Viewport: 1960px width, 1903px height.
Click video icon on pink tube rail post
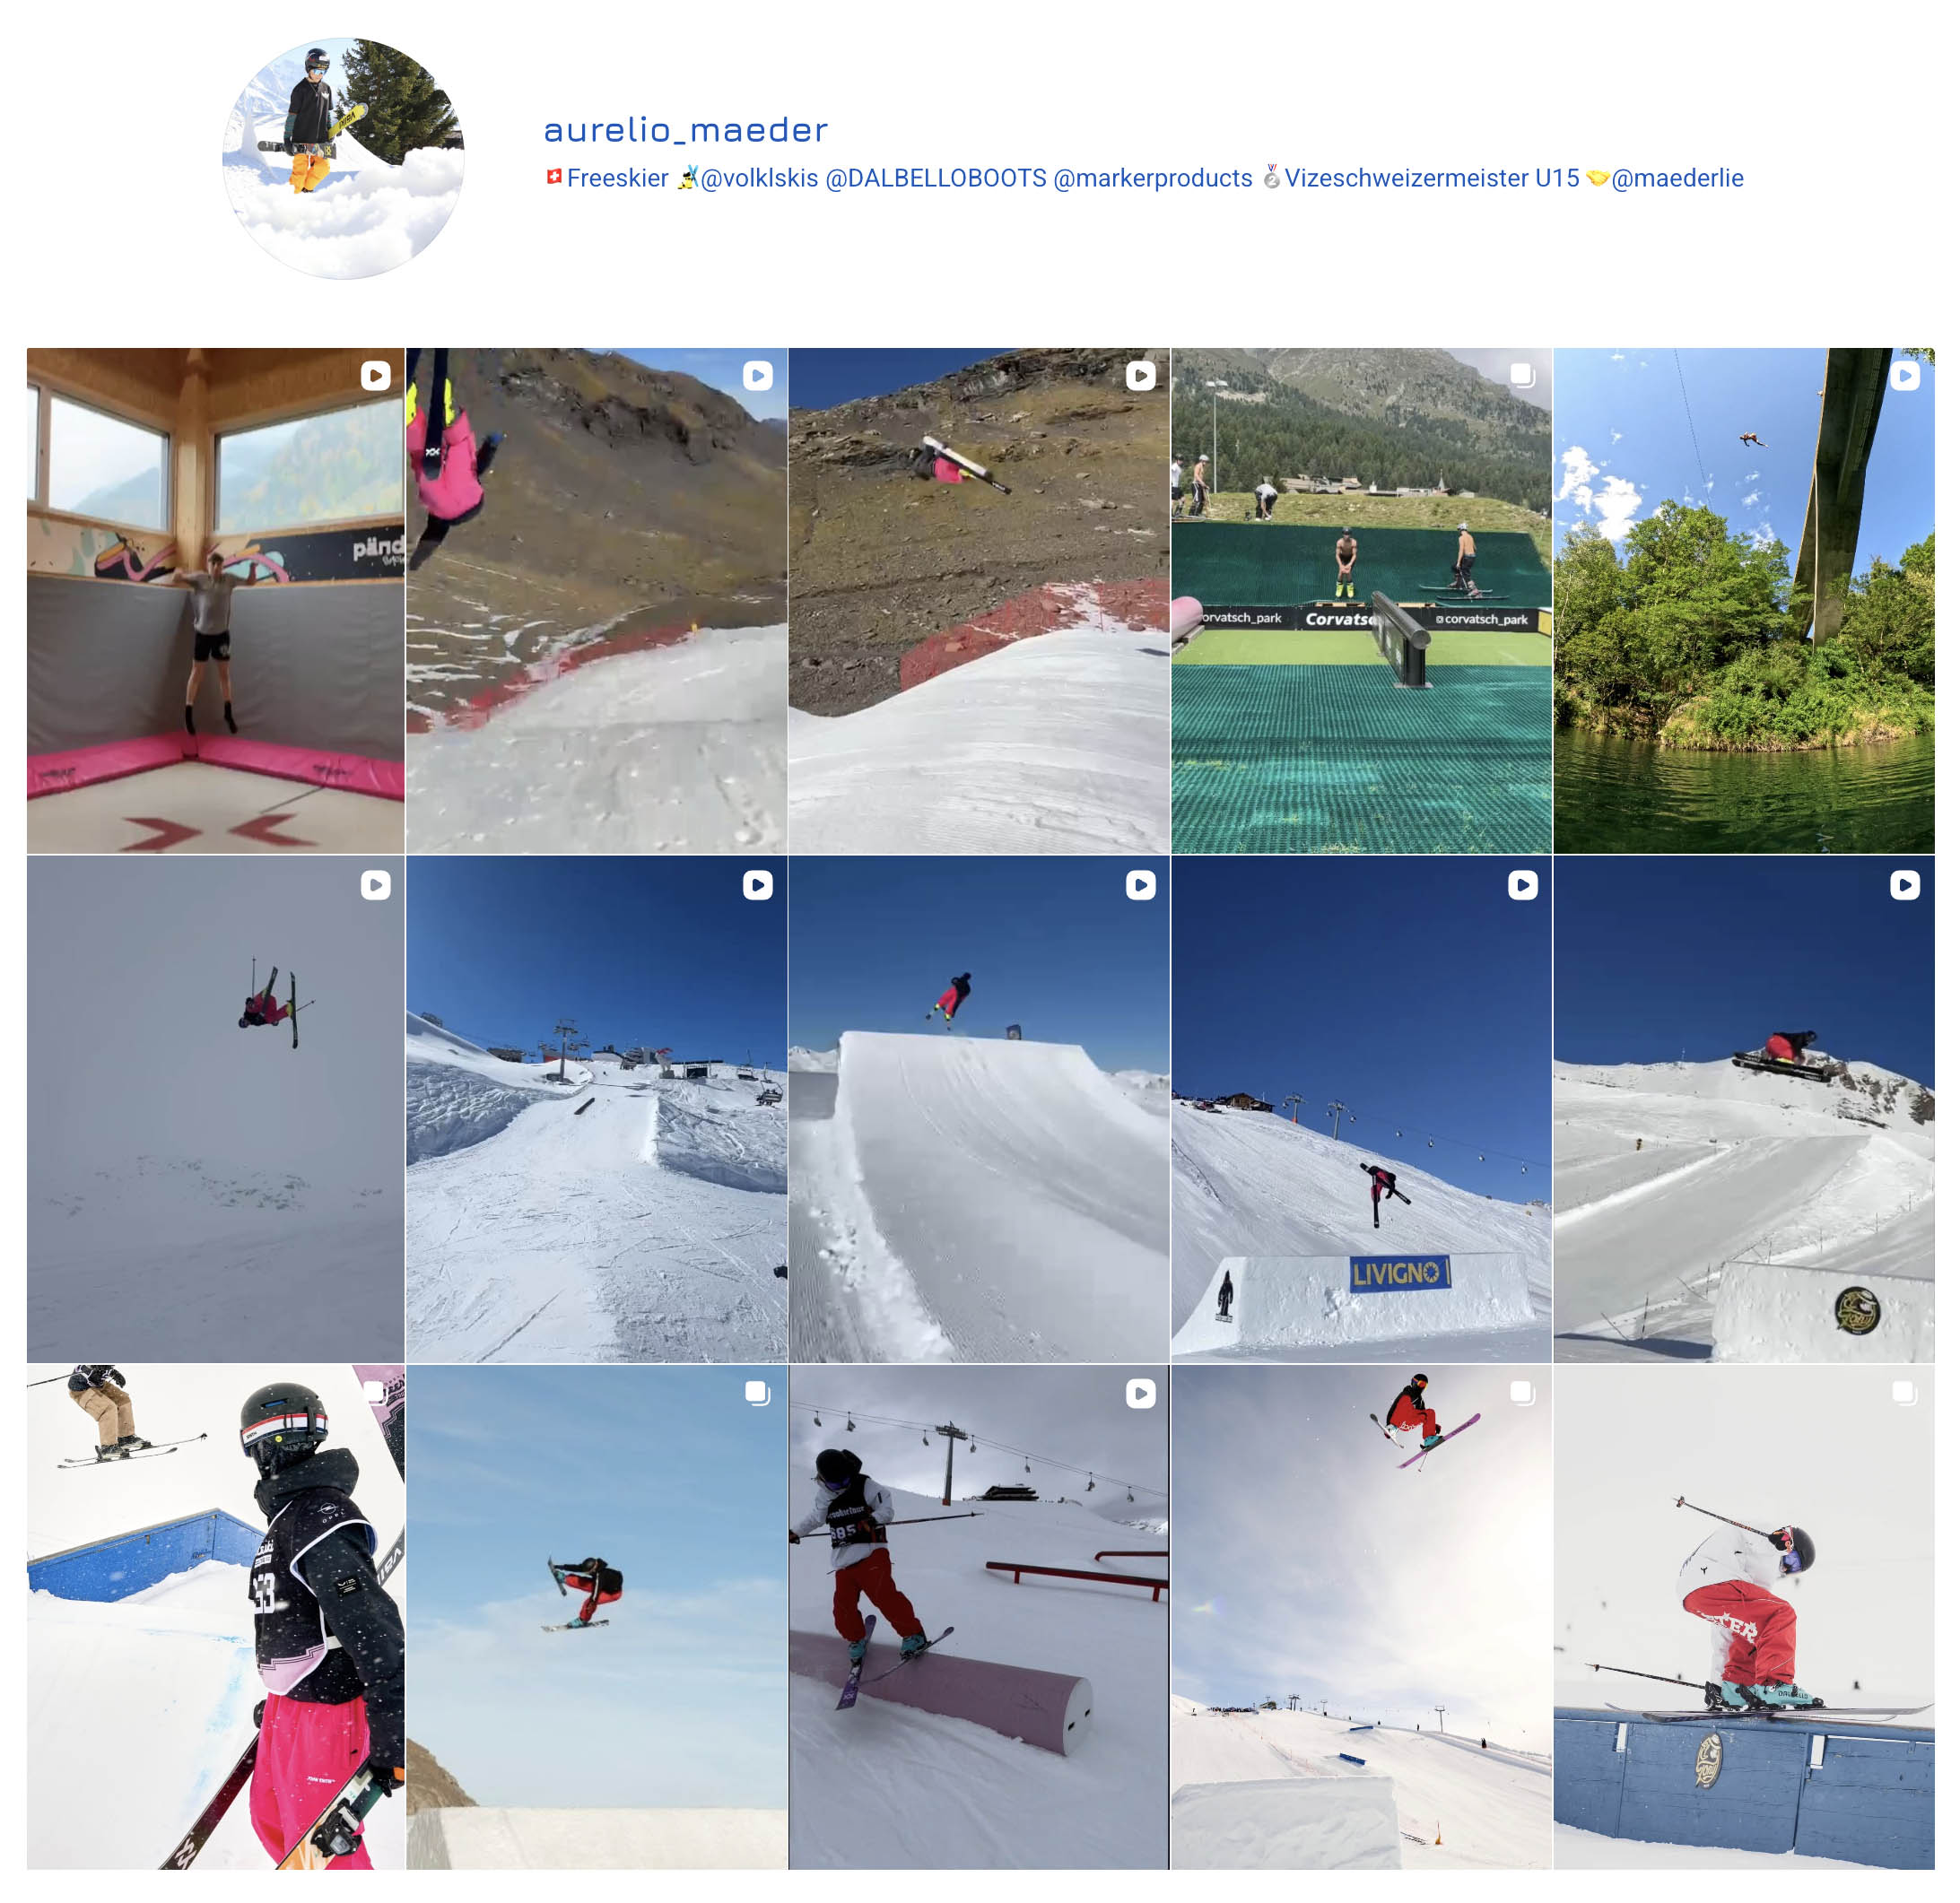[1140, 1393]
